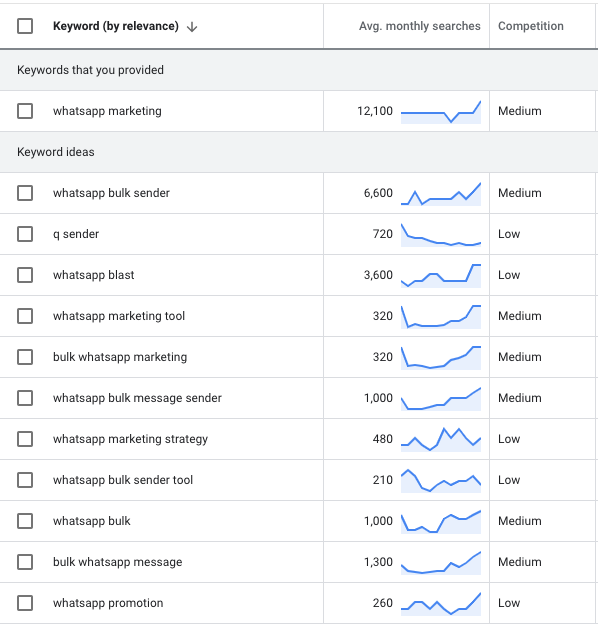Tick the bulk whatsapp marketing checkbox
598x624 pixels.
click(x=25, y=357)
